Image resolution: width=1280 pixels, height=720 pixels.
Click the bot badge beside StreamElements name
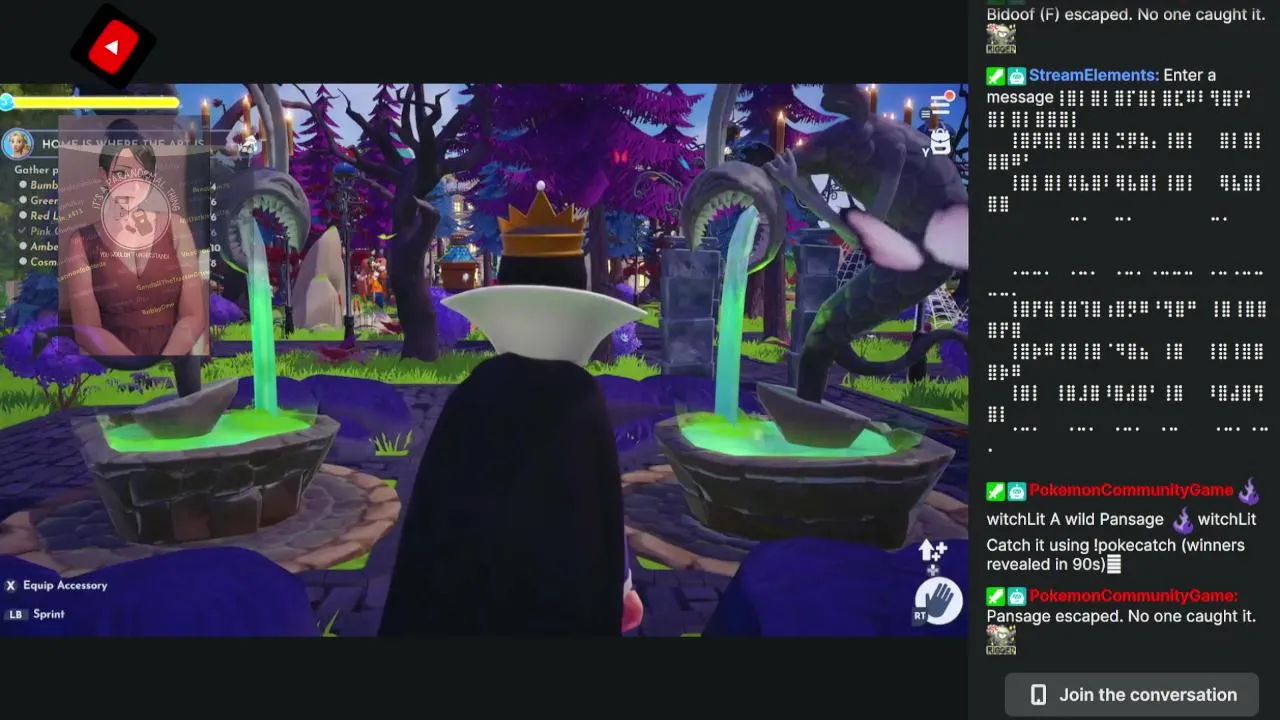(1016, 76)
